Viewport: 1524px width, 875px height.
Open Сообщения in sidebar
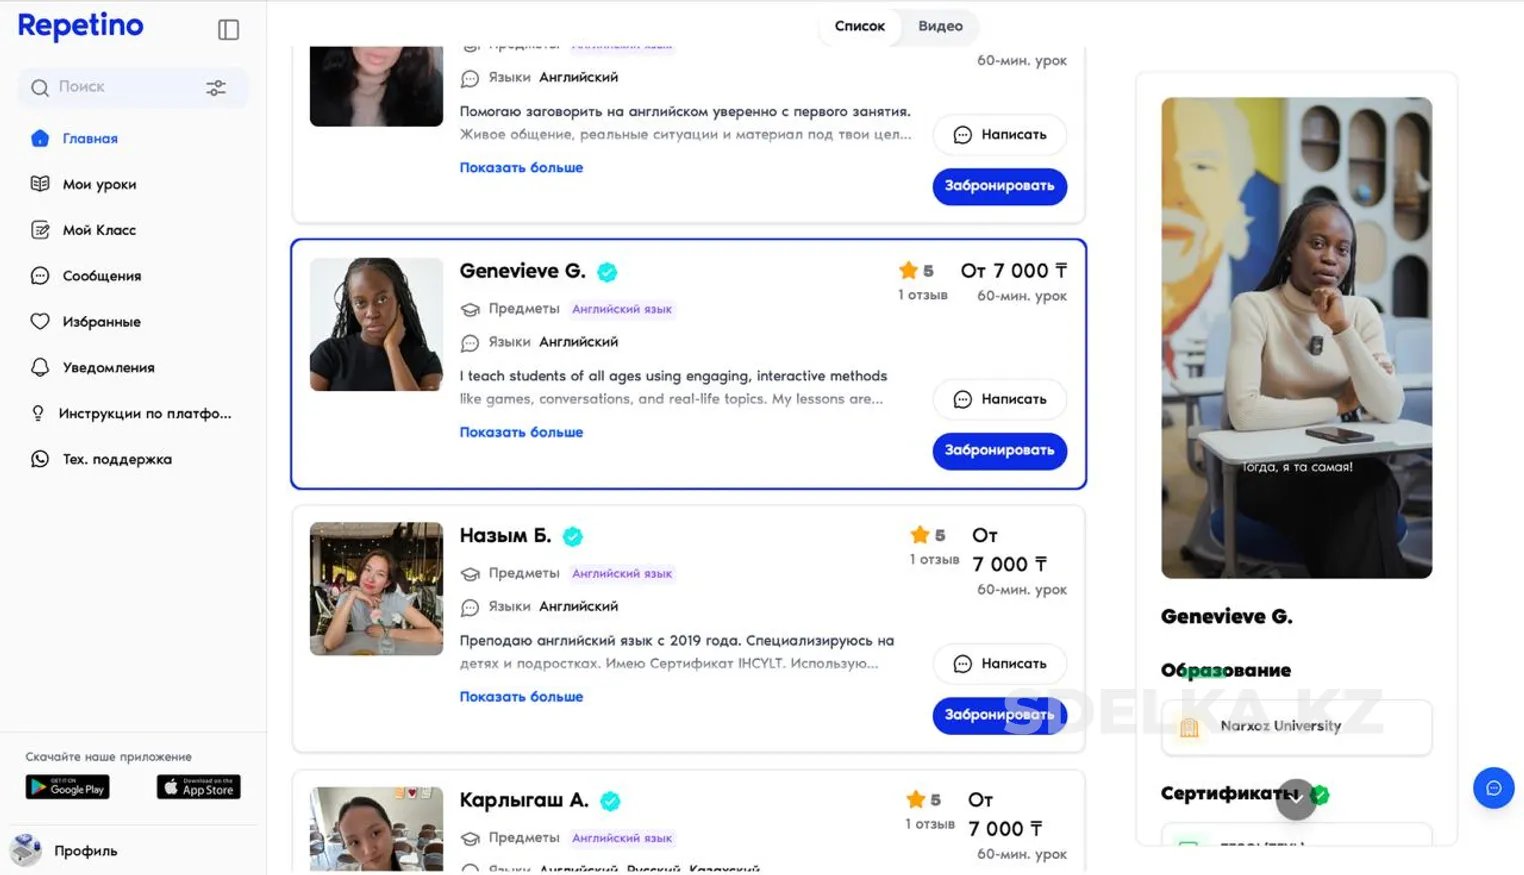click(101, 275)
